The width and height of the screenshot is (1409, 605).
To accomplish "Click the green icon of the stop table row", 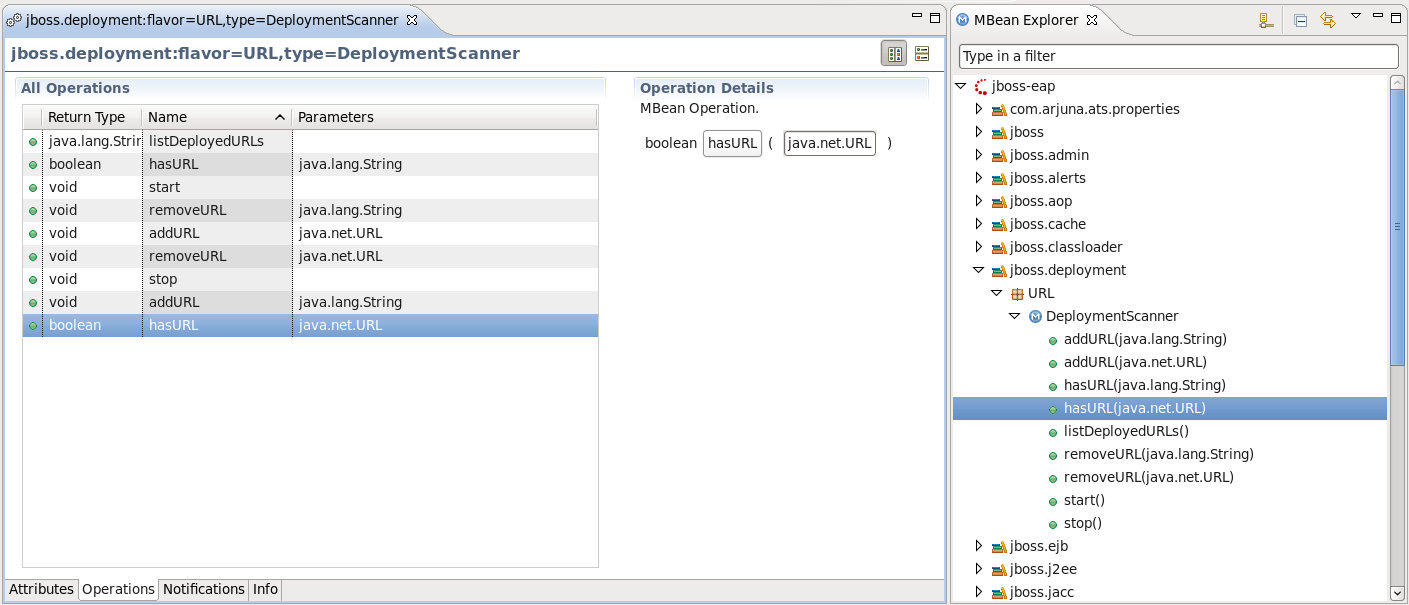I will [33, 280].
